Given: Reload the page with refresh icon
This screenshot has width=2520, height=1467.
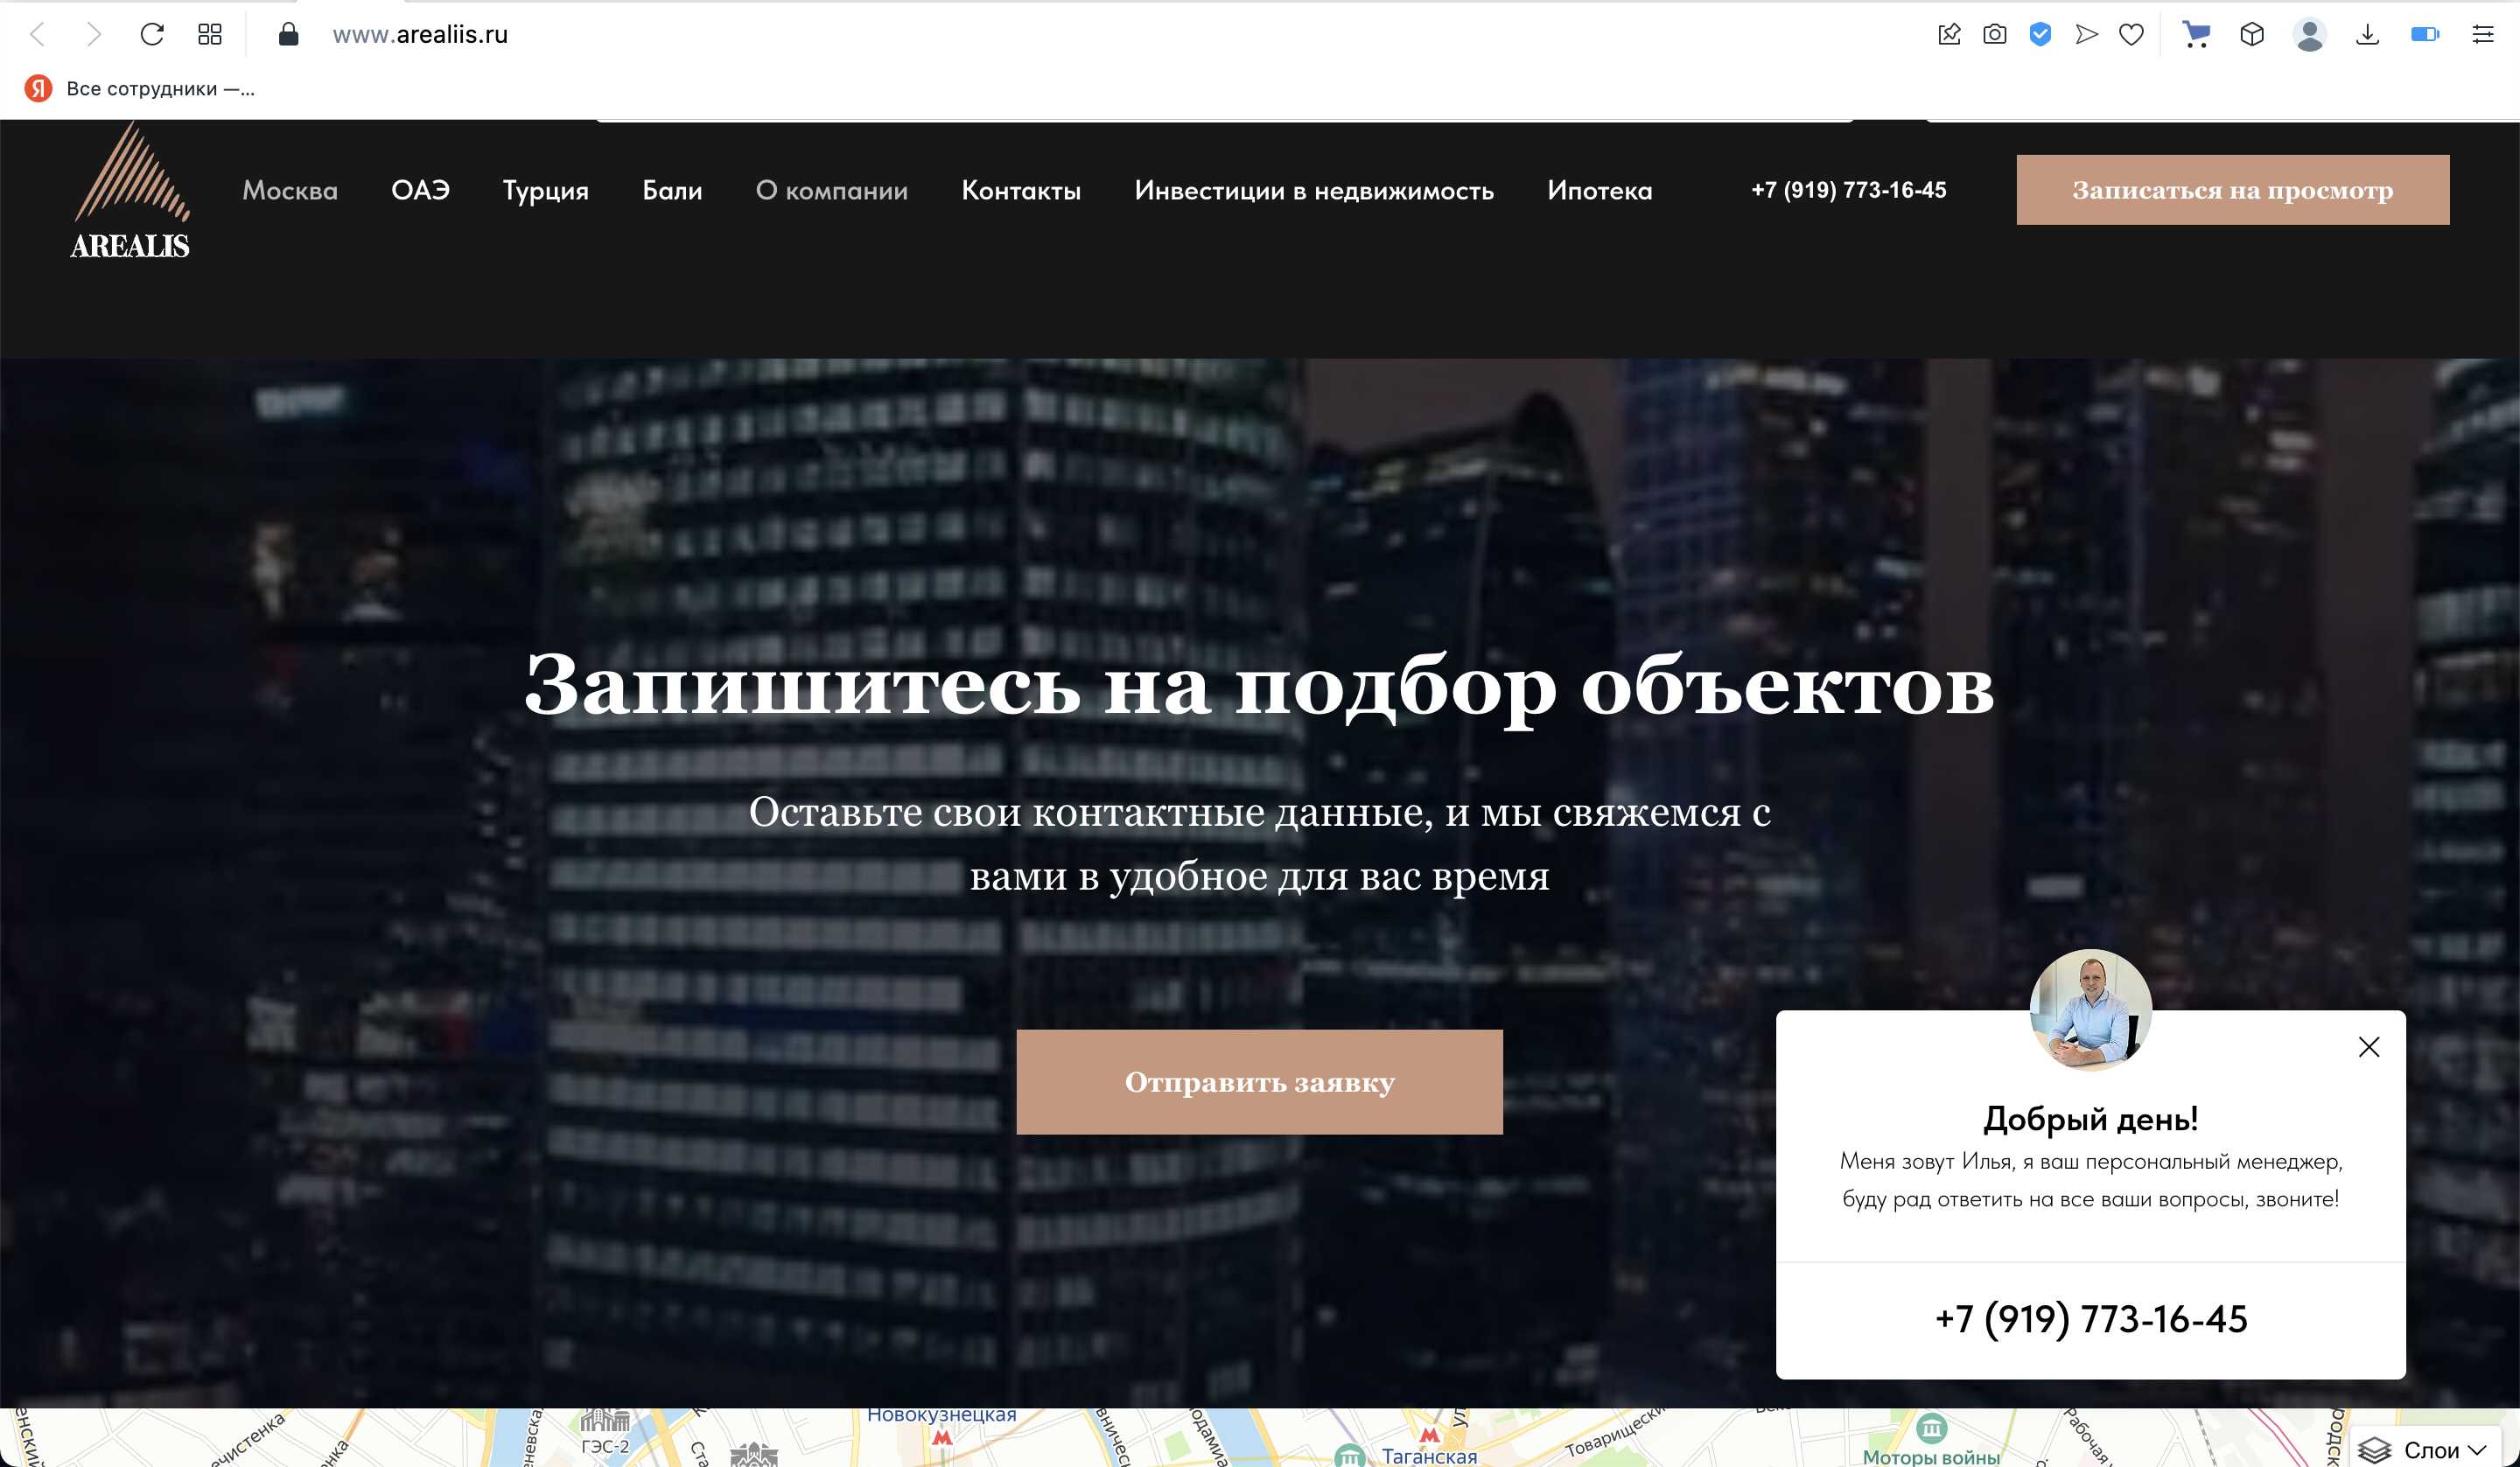Looking at the screenshot, I should pos(152,35).
